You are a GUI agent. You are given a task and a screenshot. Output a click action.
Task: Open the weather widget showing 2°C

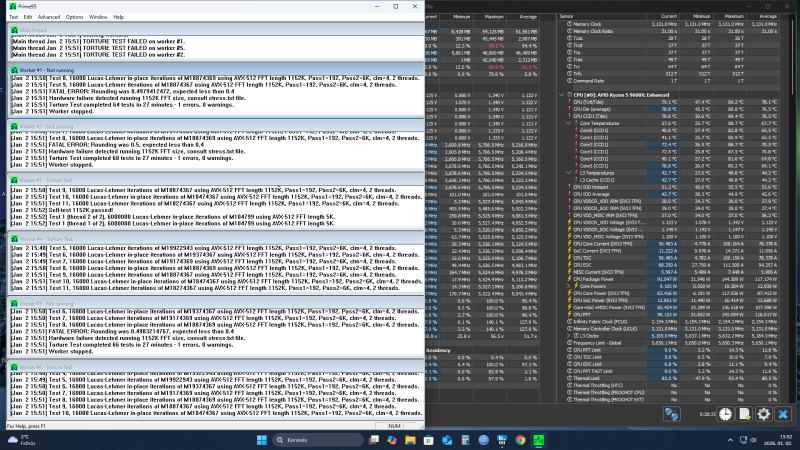[x=20, y=440]
